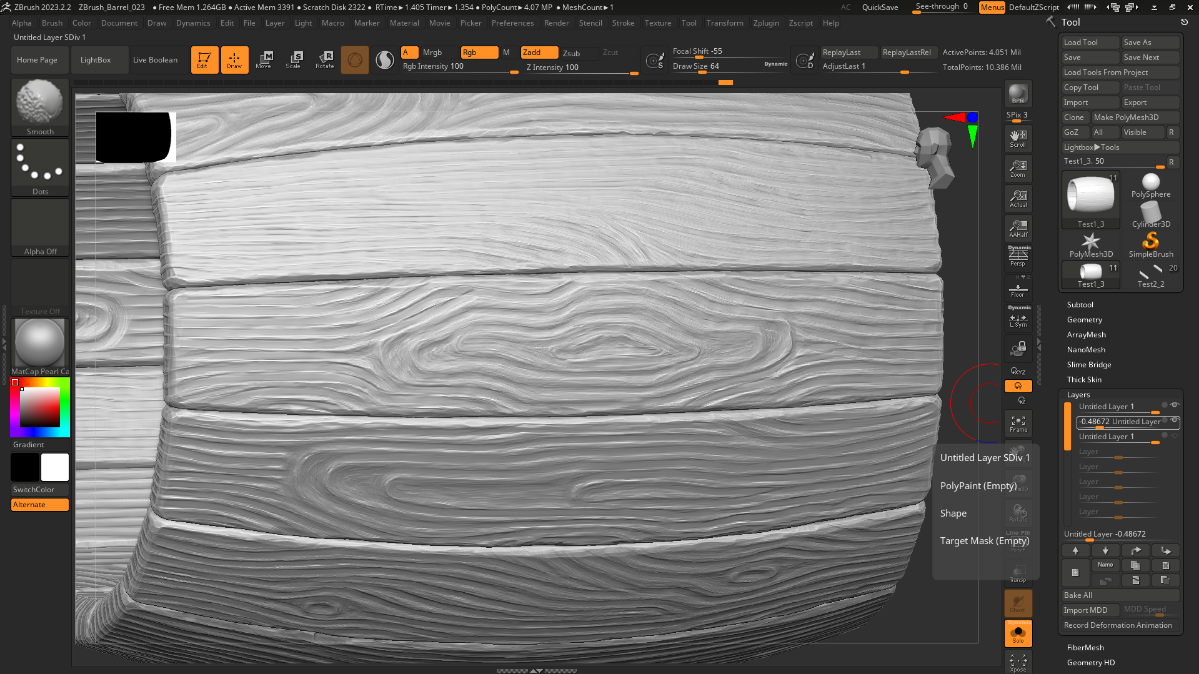Click the ZBrush logo icon

click(6, 7)
